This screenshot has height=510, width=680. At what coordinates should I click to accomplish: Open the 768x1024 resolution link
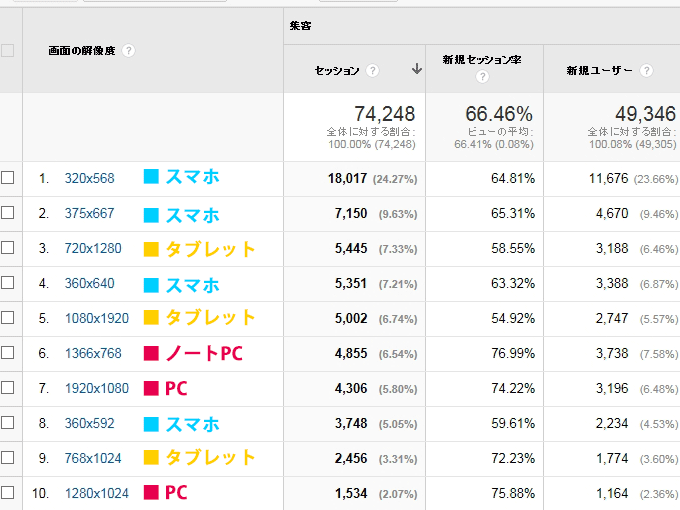pos(93,458)
